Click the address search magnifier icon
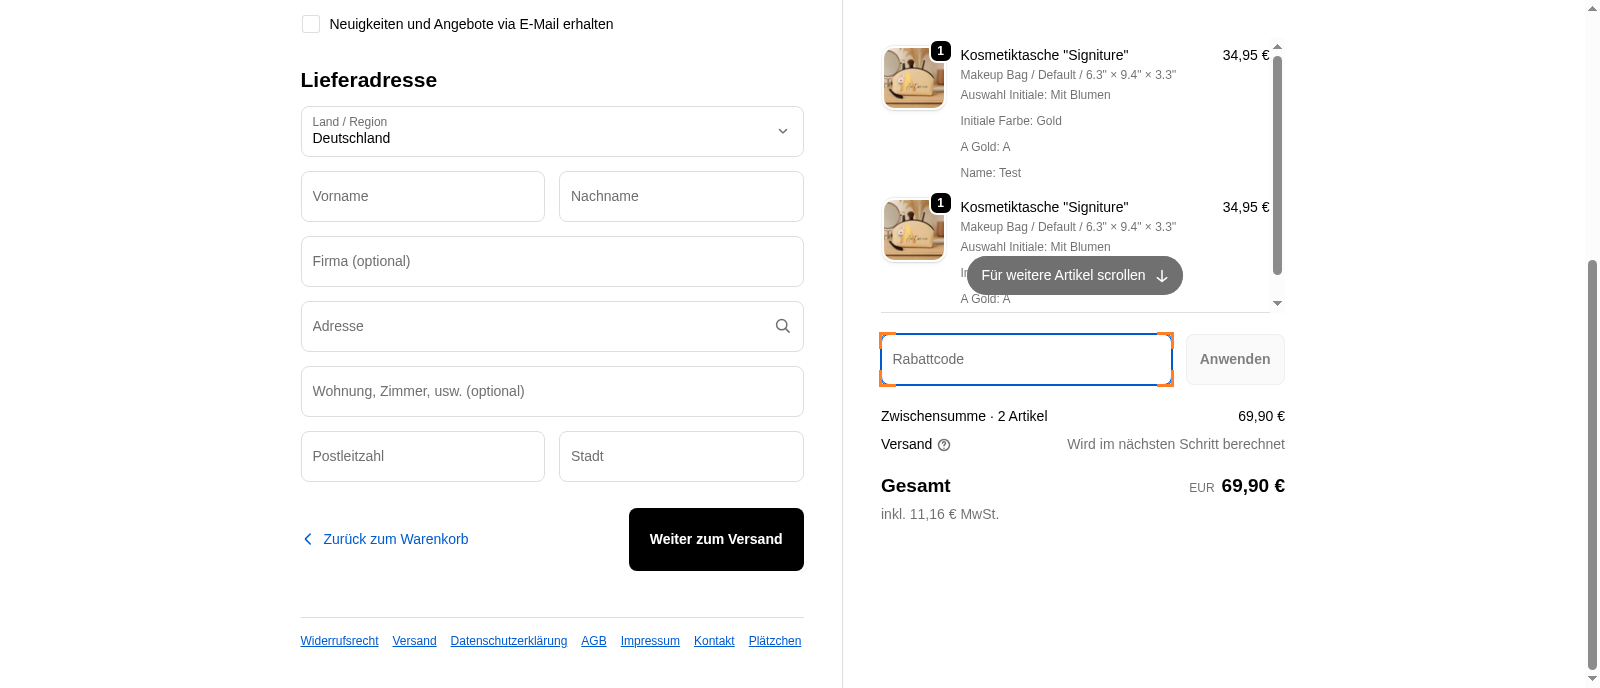 pos(783,326)
